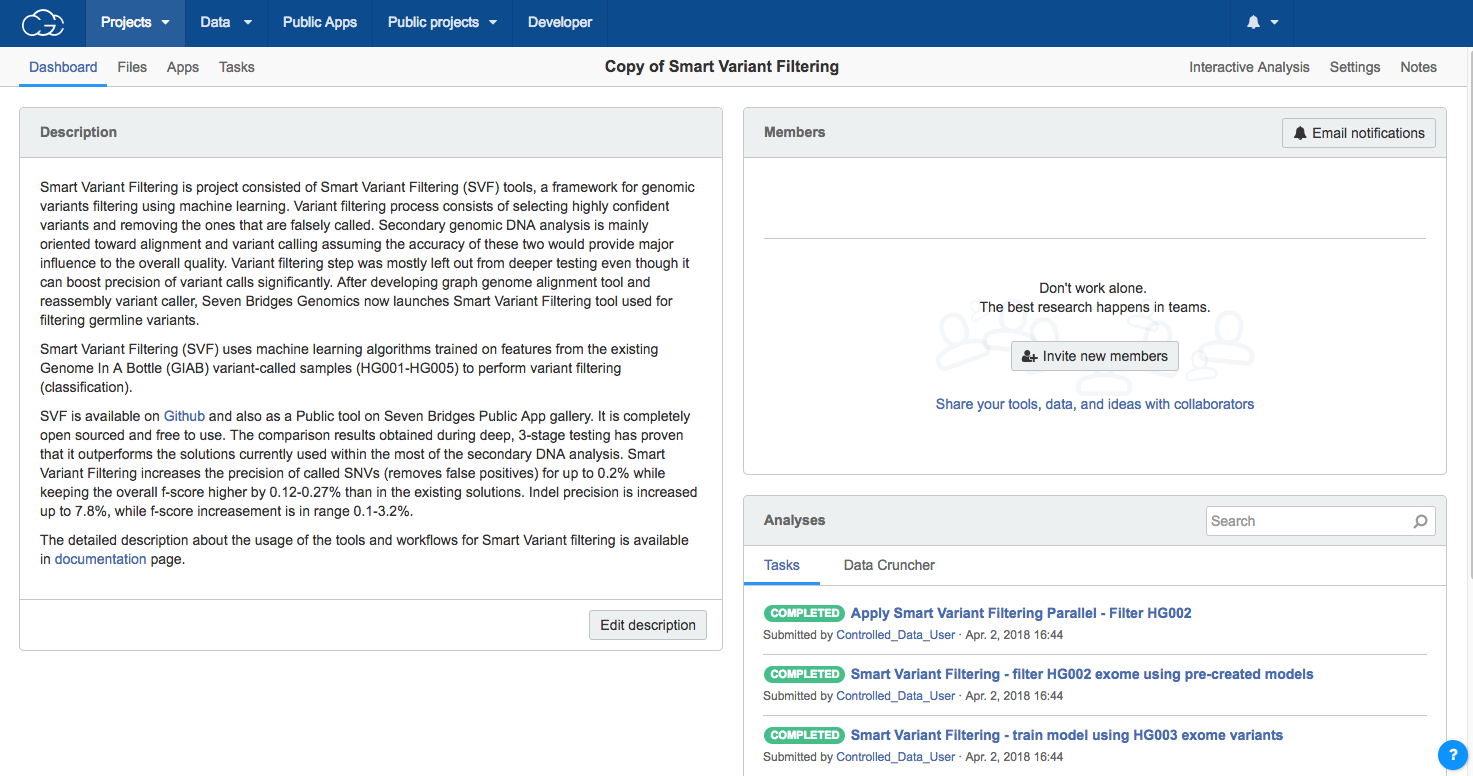Viewport: 1473px width, 776px height.
Task: Focus the Analyses Search field
Action: [1321, 521]
